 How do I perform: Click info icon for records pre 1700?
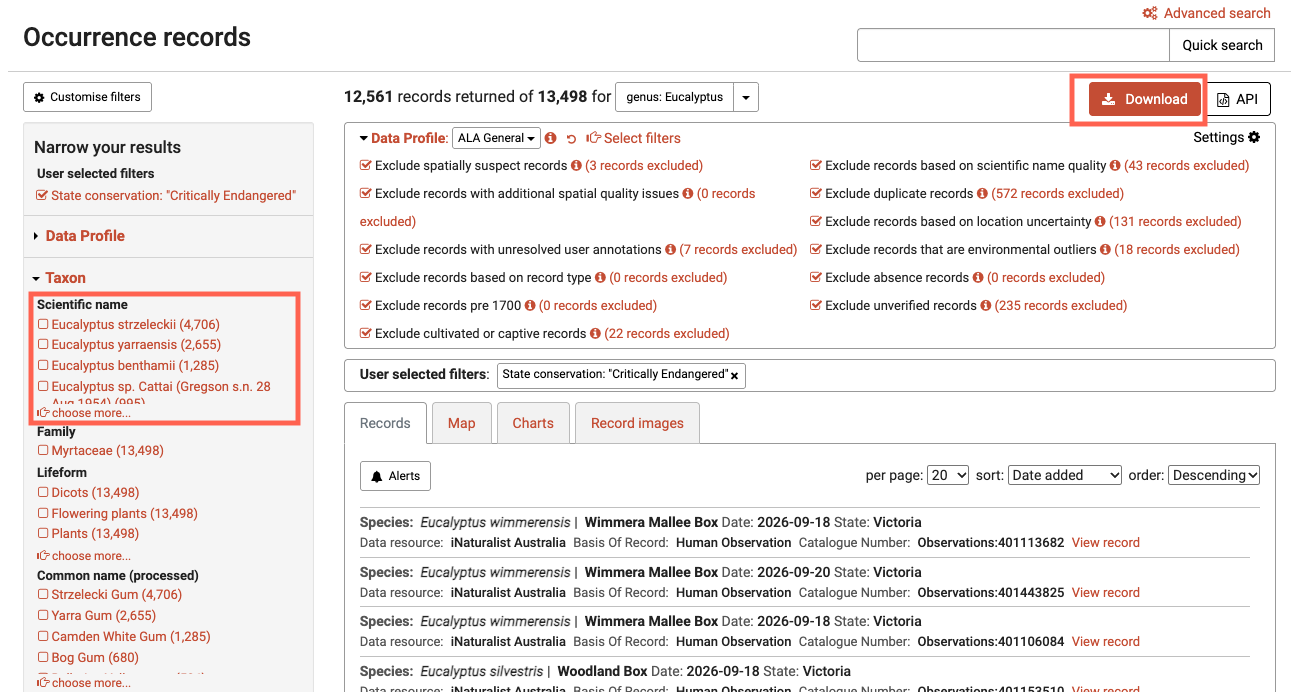[x=530, y=306]
